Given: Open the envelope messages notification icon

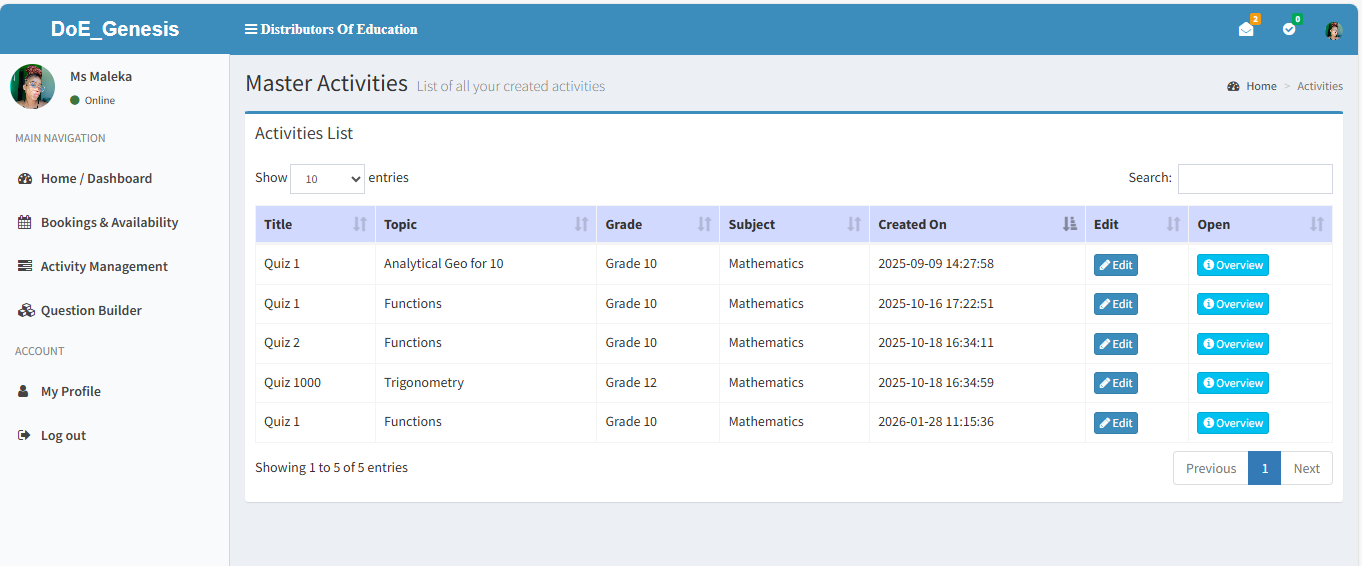Looking at the screenshot, I should [x=1246, y=29].
